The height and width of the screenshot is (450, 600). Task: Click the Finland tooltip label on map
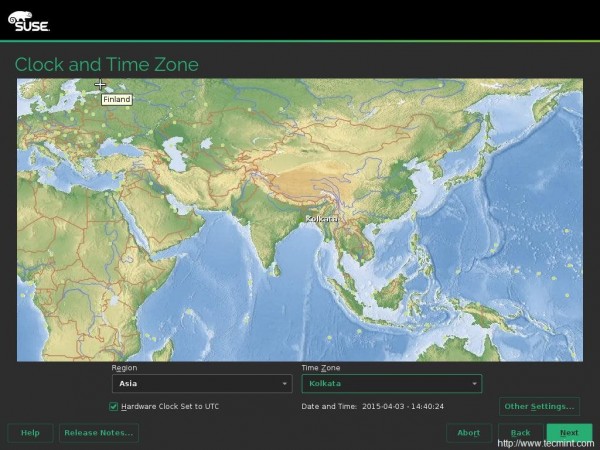116,99
